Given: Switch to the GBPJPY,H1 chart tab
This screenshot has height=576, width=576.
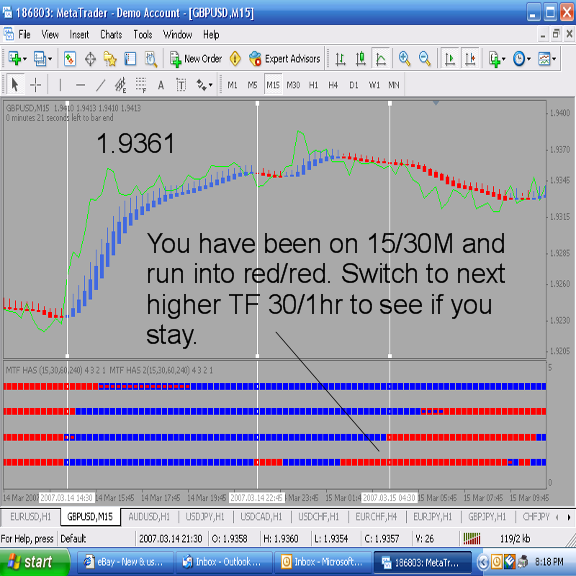Looking at the screenshot, I should [487, 517].
